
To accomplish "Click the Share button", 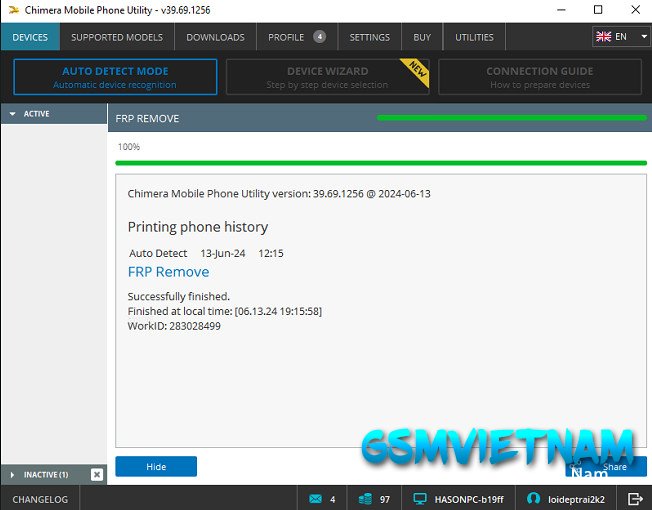I will pos(606,466).
